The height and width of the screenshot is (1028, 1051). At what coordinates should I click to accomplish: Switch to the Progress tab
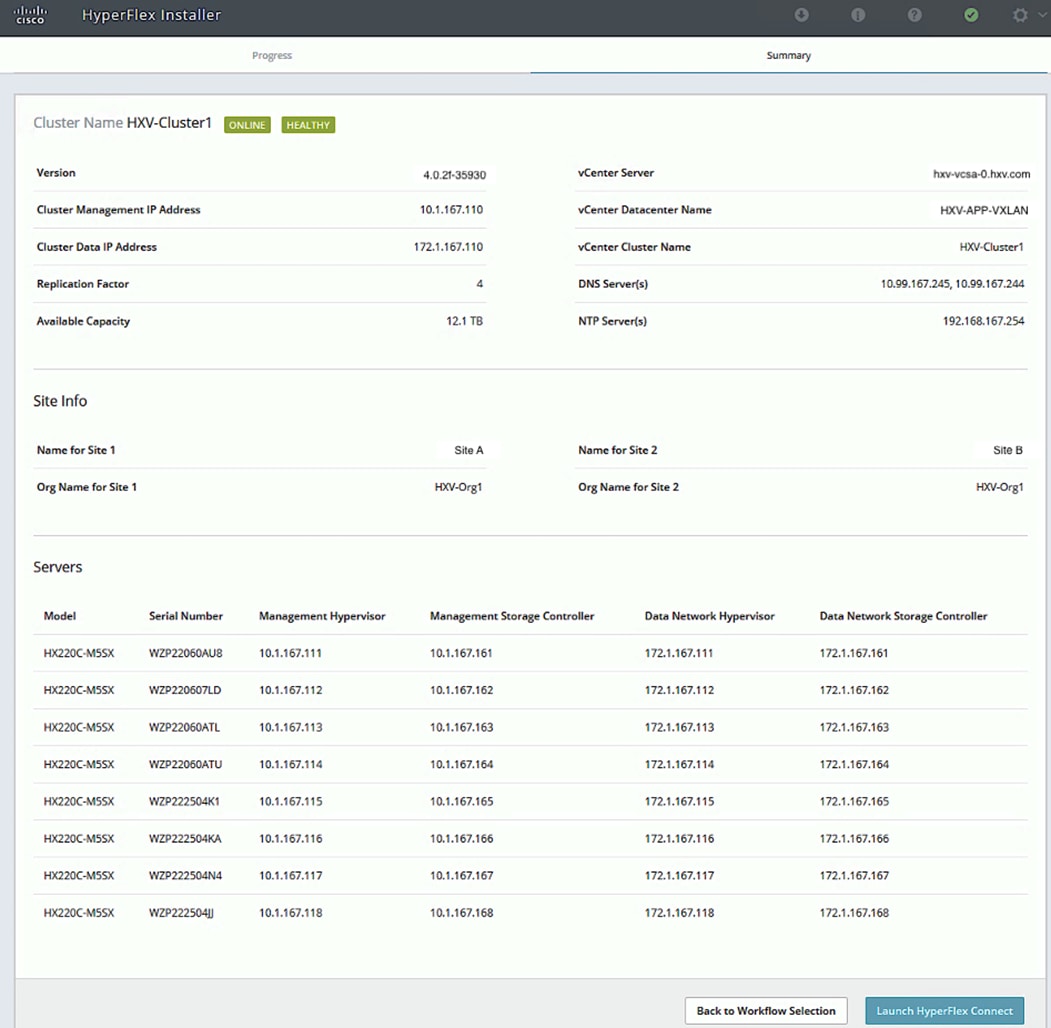pyautogui.click(x=272, y=56)
